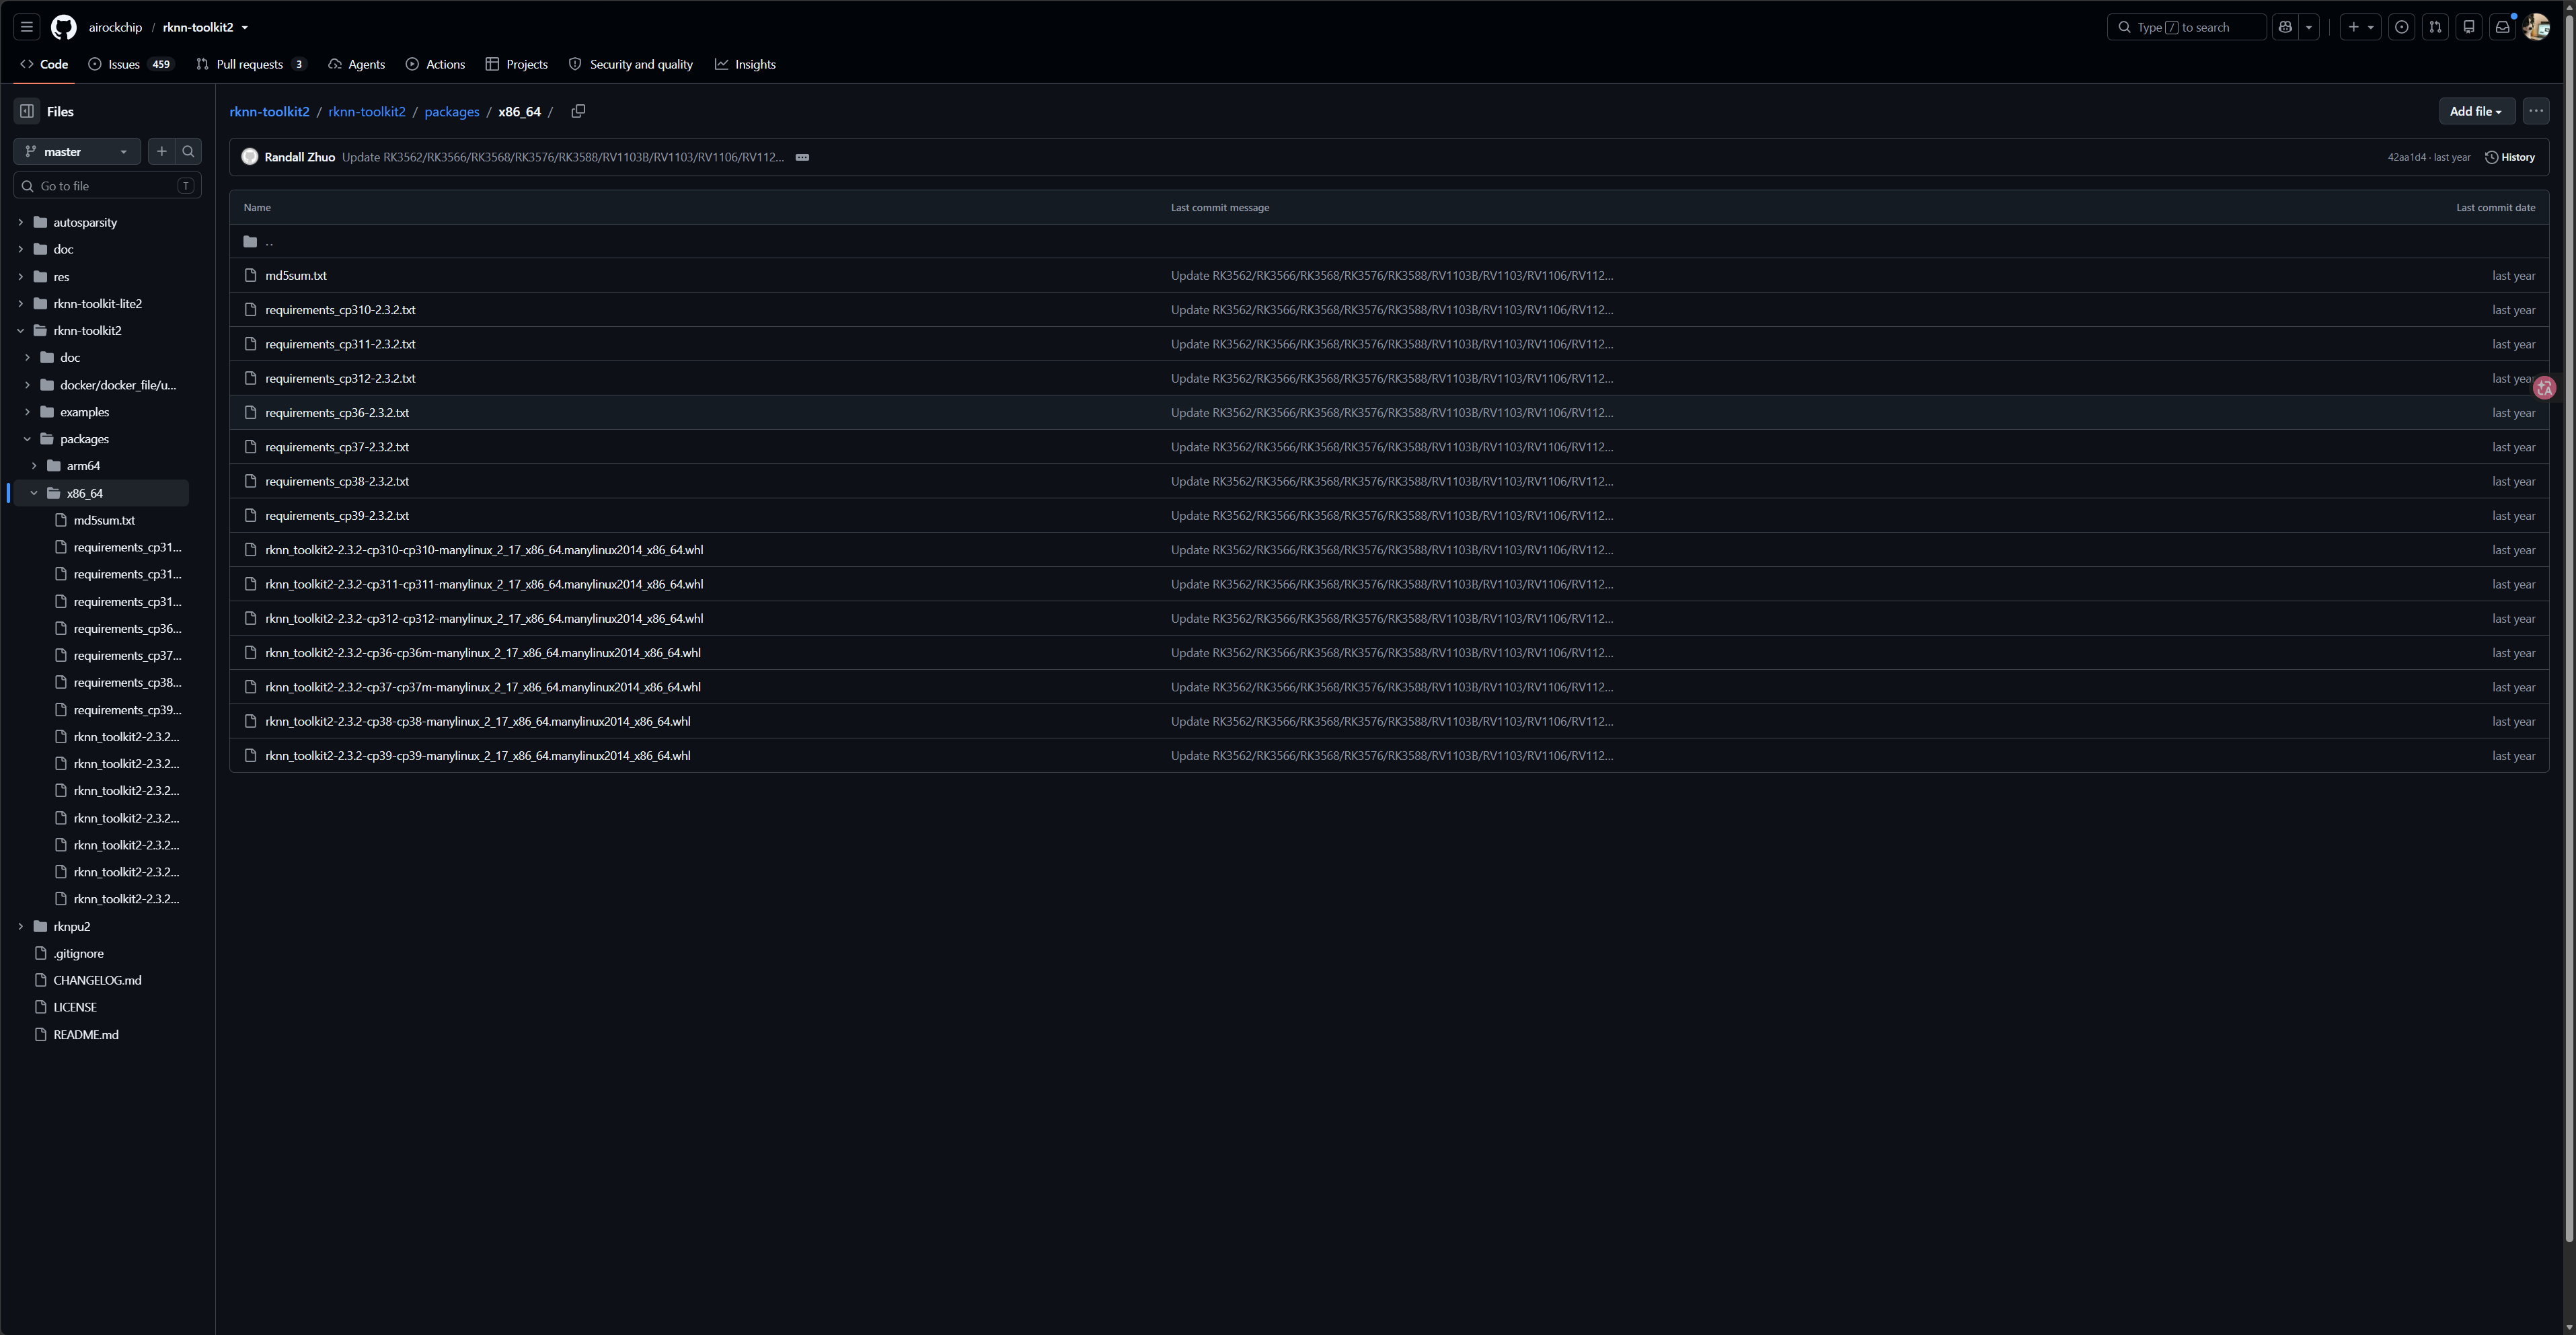
Task: Open the repositories icon in the header
Action: coord(2468,27)
